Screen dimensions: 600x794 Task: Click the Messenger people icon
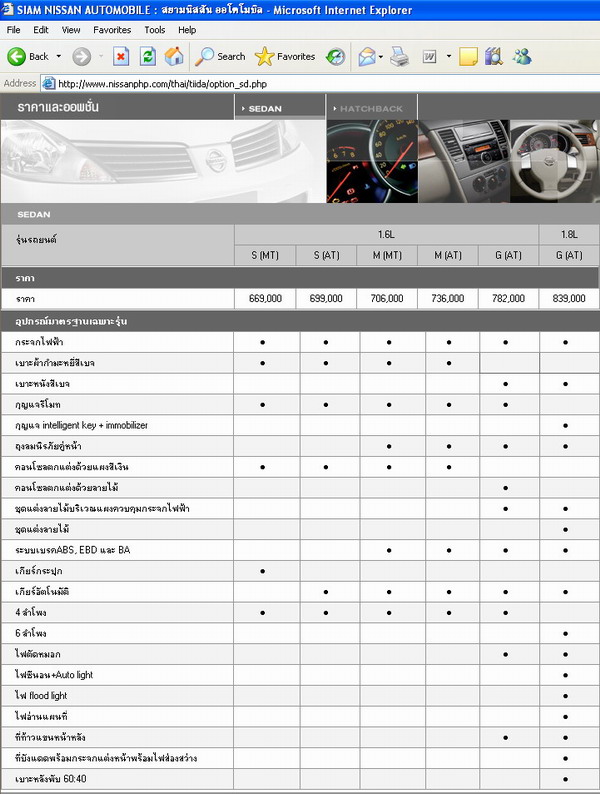[522, 57]
